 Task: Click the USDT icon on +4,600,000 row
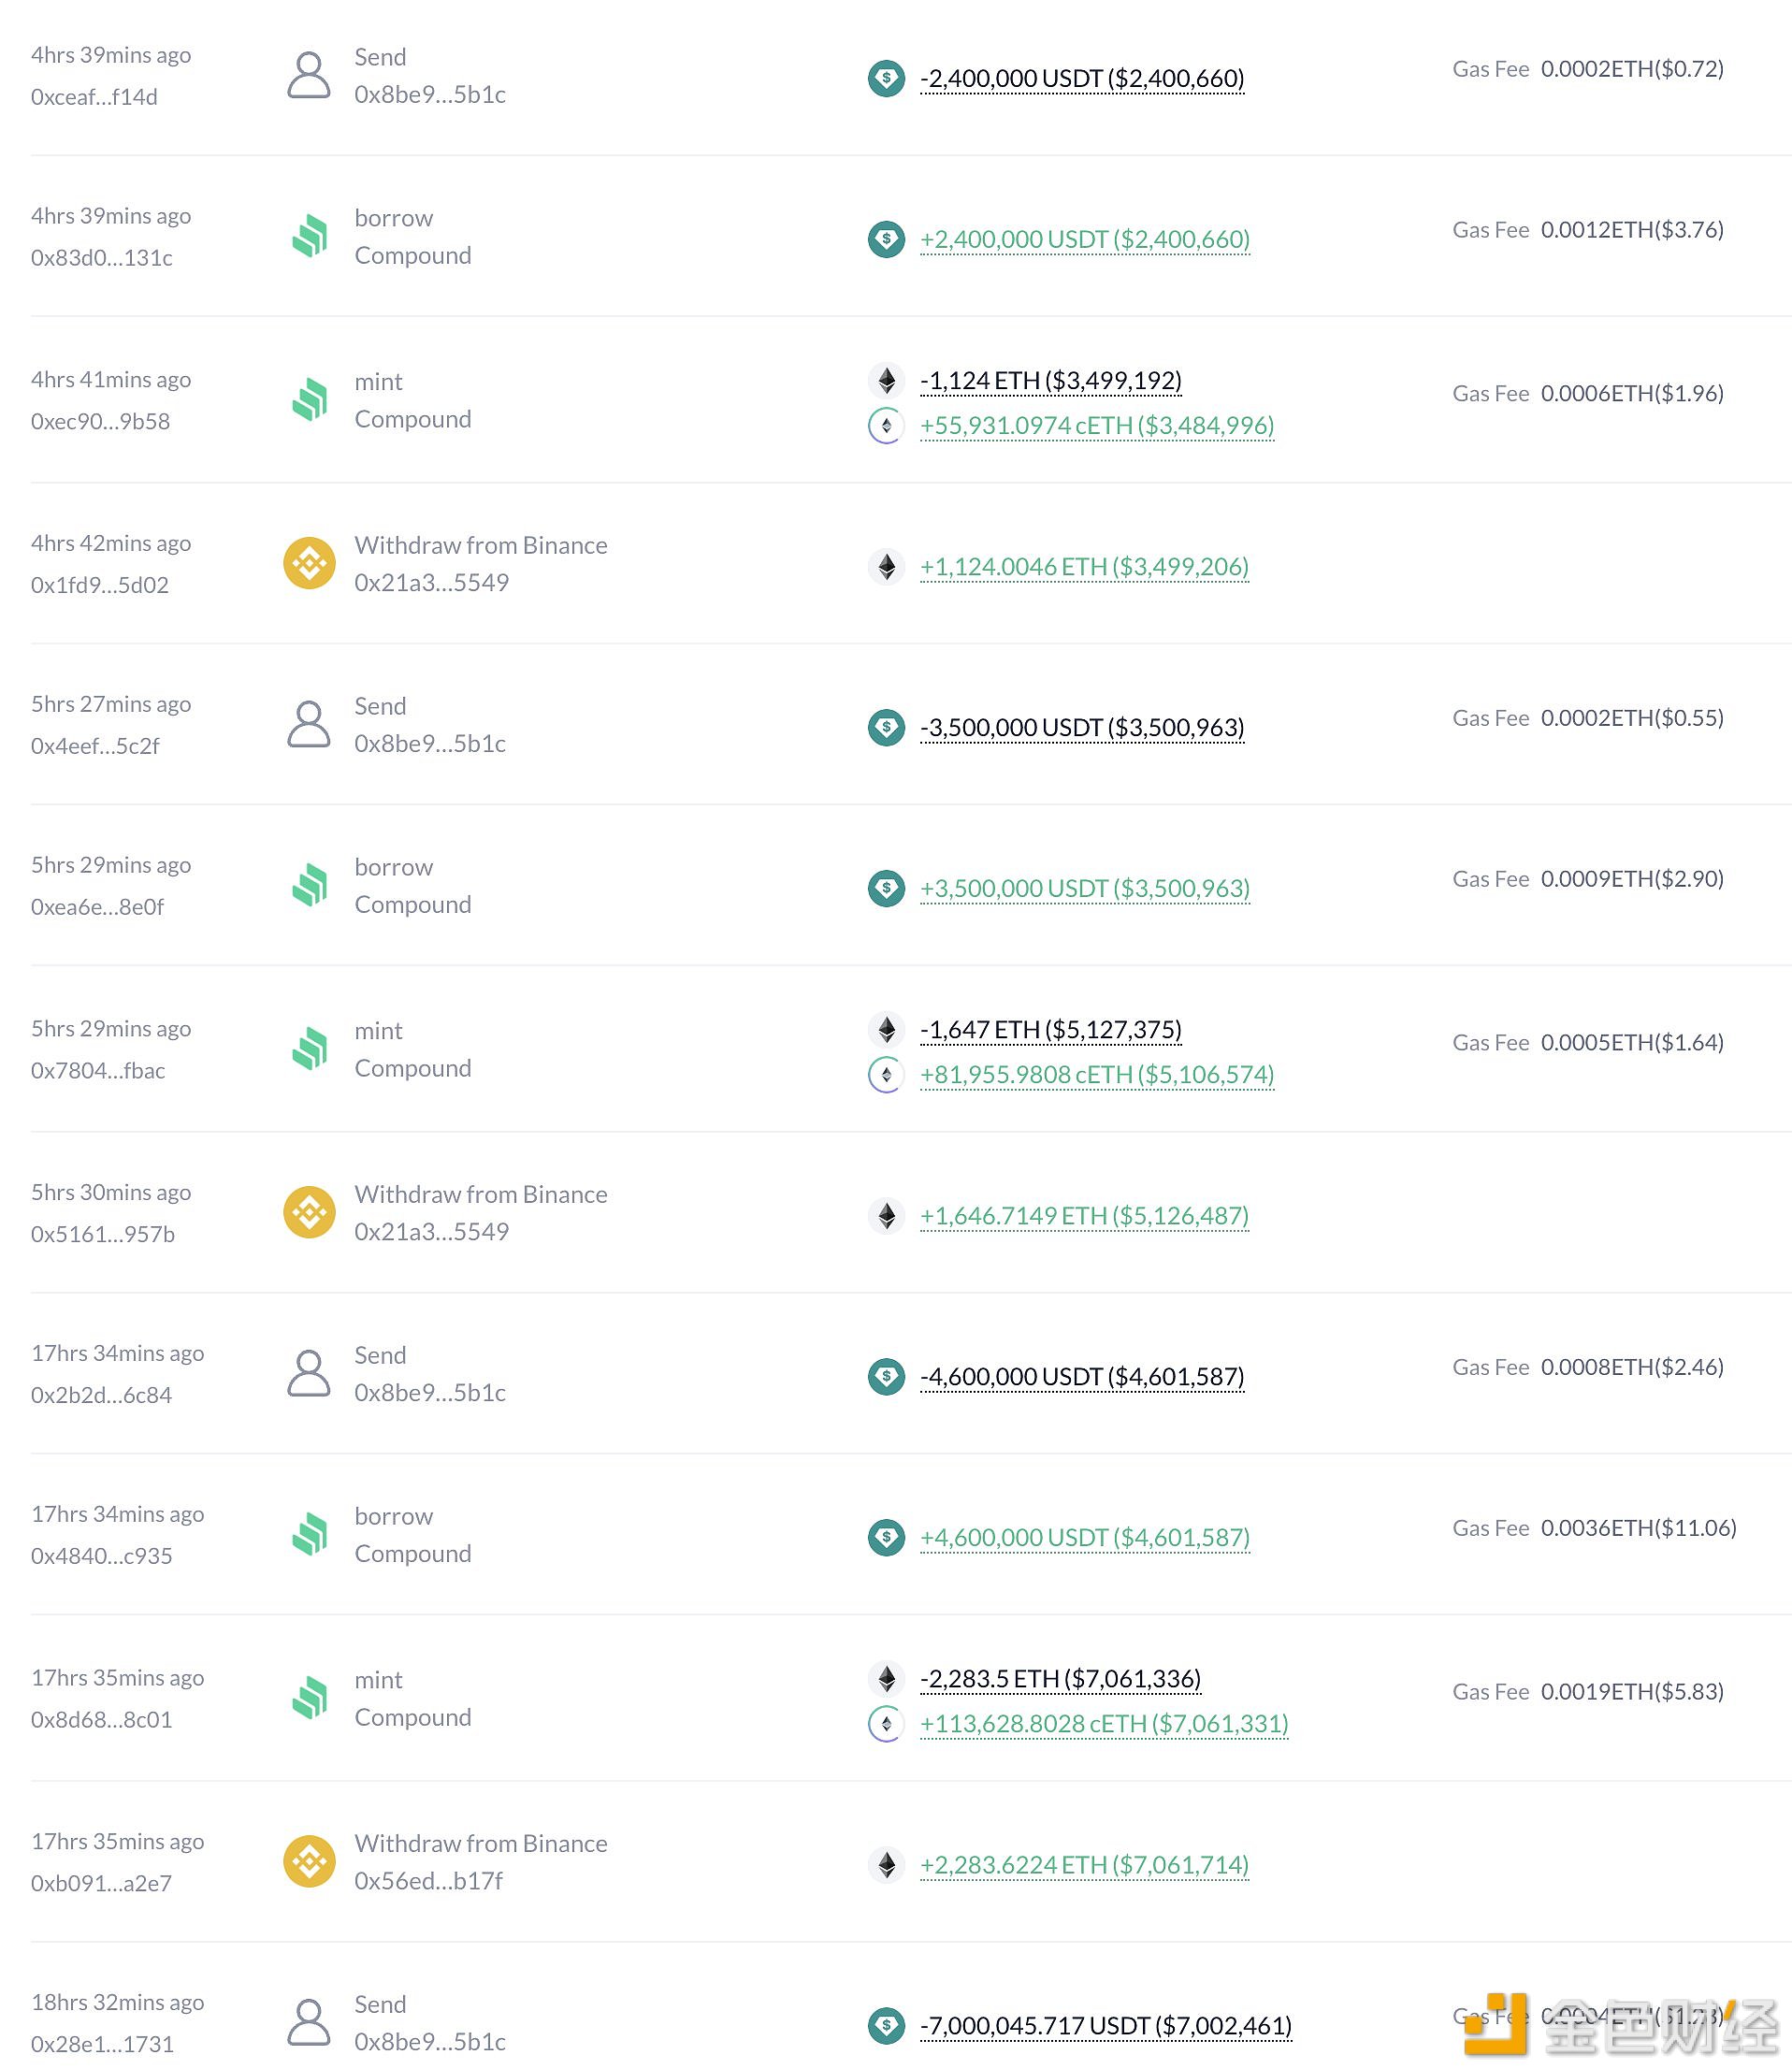point(886,1537)
